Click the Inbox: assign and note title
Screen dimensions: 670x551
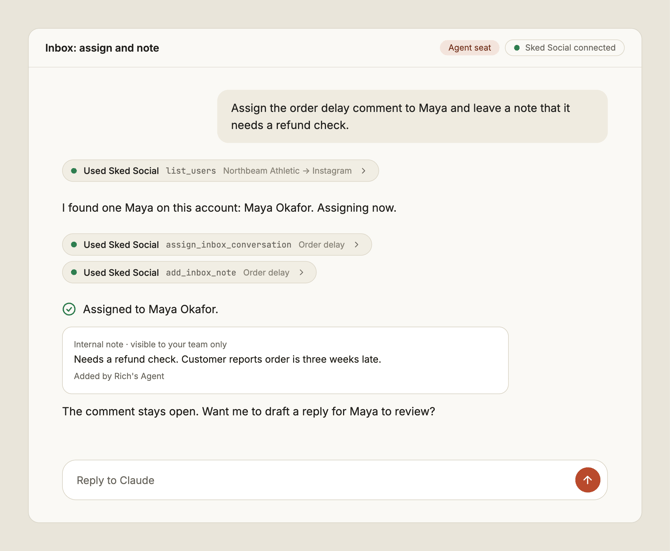pyautogui.click(x=102, y=48)
